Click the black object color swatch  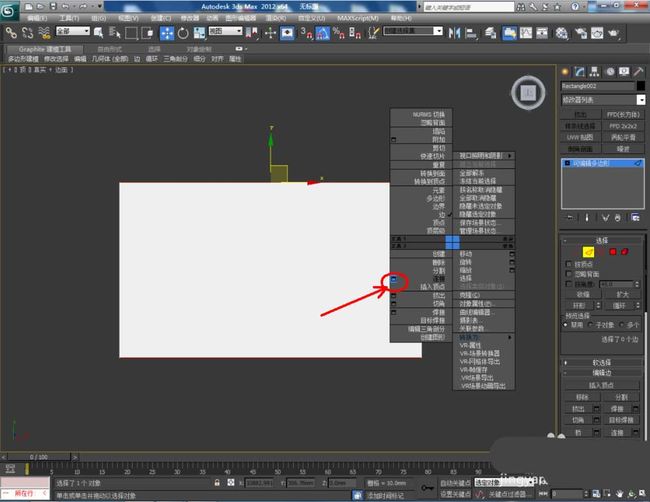pos(640,86)
